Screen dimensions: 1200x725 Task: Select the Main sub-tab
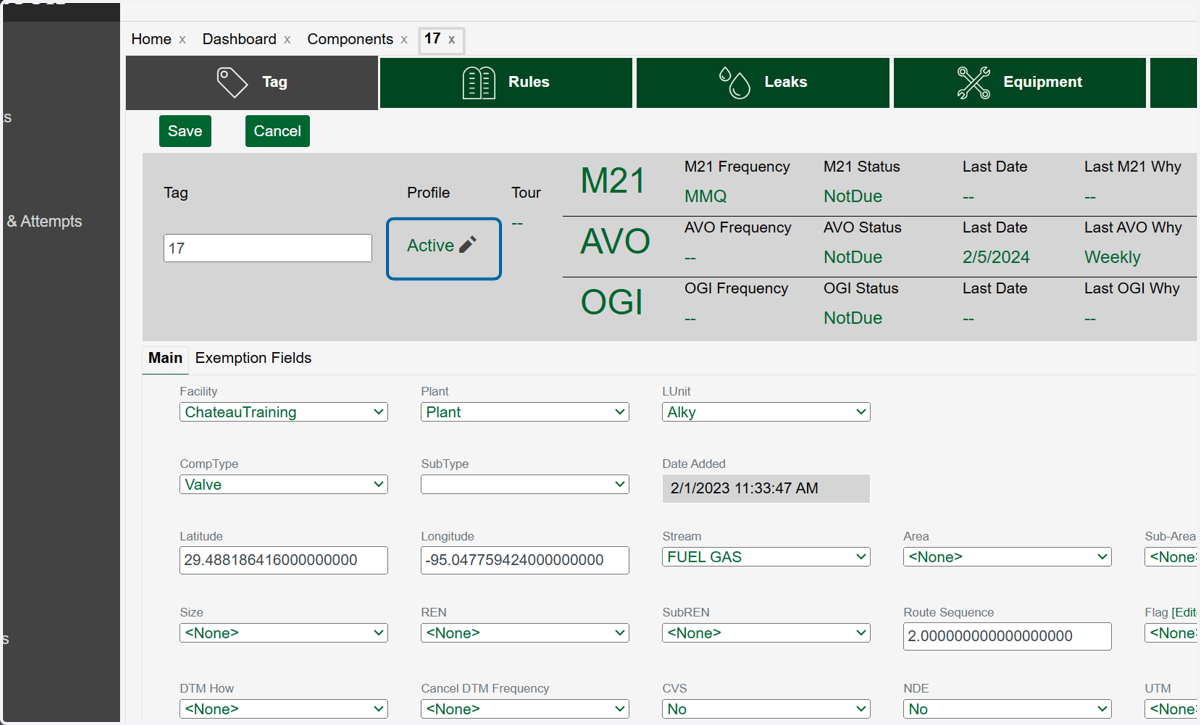tap(166, 358)
